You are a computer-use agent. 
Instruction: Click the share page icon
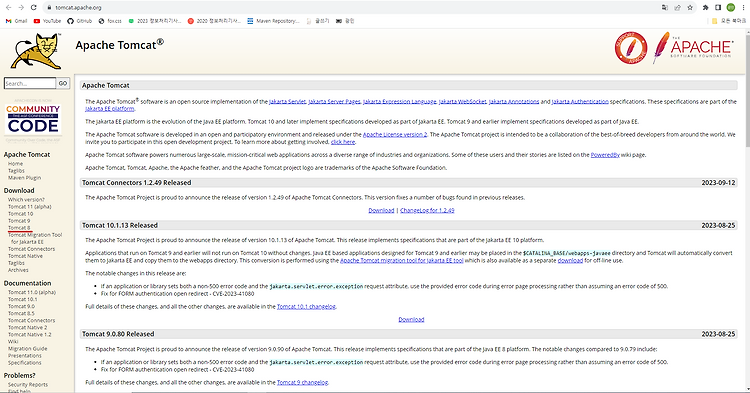[x=677, y=8]
